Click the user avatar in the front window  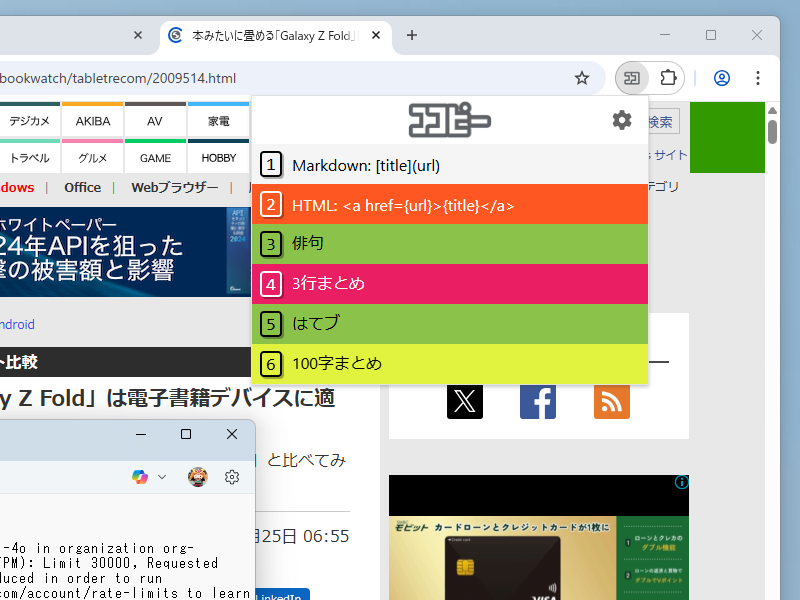click(197, 477)
